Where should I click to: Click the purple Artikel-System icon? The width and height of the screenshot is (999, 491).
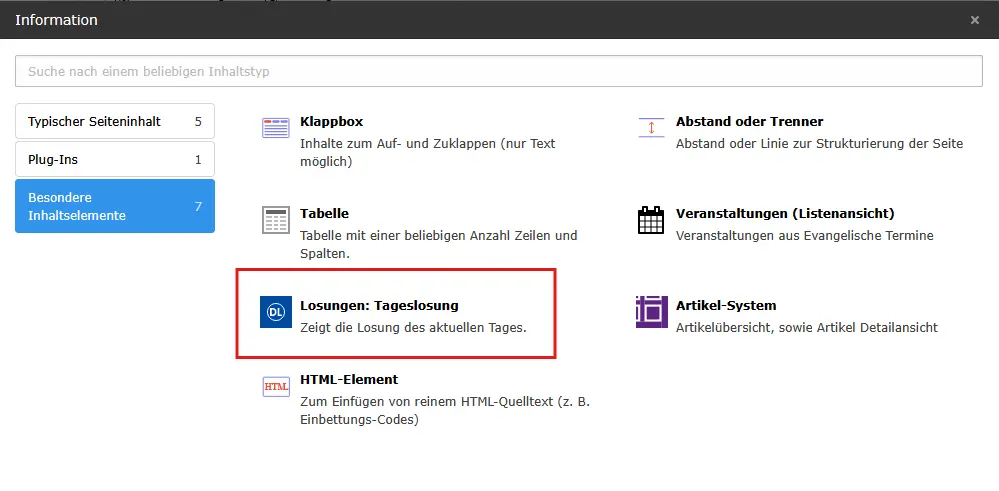click(651, 312)
